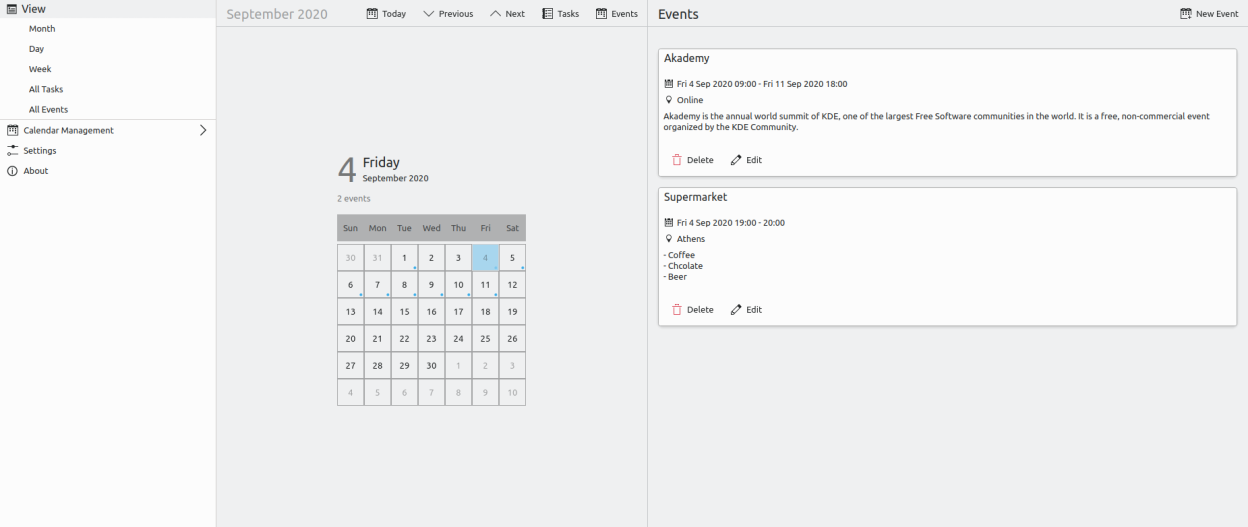1248x527 pixels.
Task: Open Settings from the sidebar
Action: (40, 150)
